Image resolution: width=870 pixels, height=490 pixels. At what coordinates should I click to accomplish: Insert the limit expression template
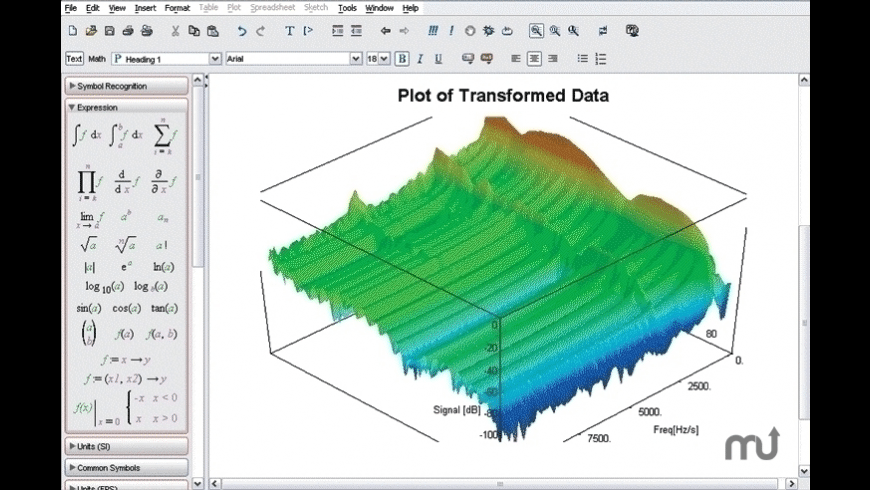[x=88, y=218]
